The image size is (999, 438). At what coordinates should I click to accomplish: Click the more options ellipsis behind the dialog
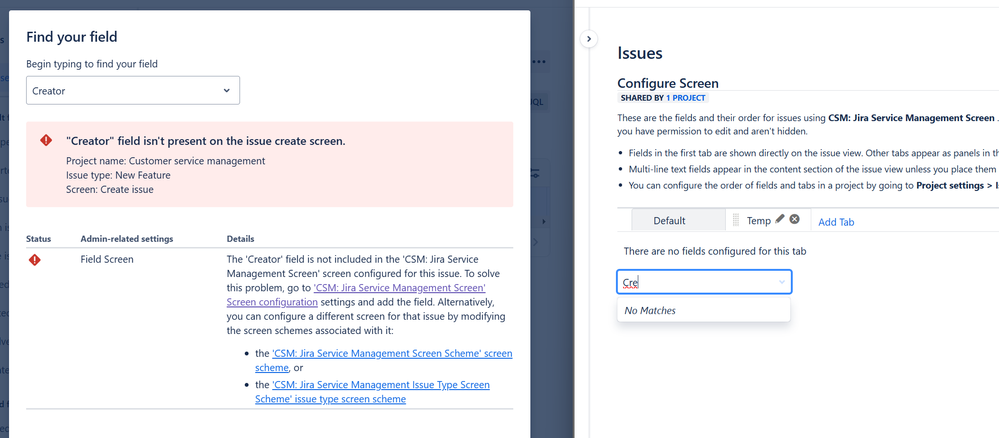(539, 62)
